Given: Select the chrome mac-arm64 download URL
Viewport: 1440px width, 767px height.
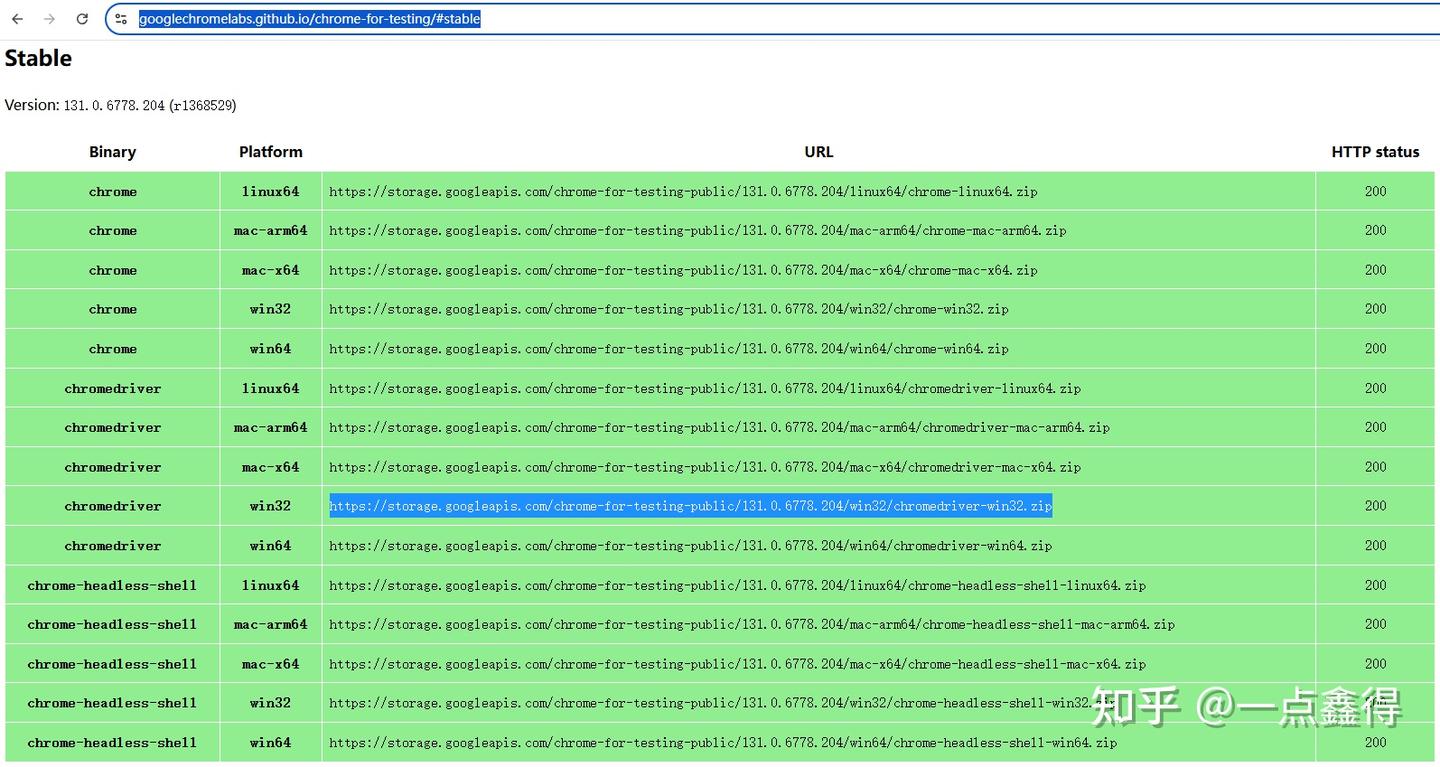Looking at the screenshot, I should point(697,231).
